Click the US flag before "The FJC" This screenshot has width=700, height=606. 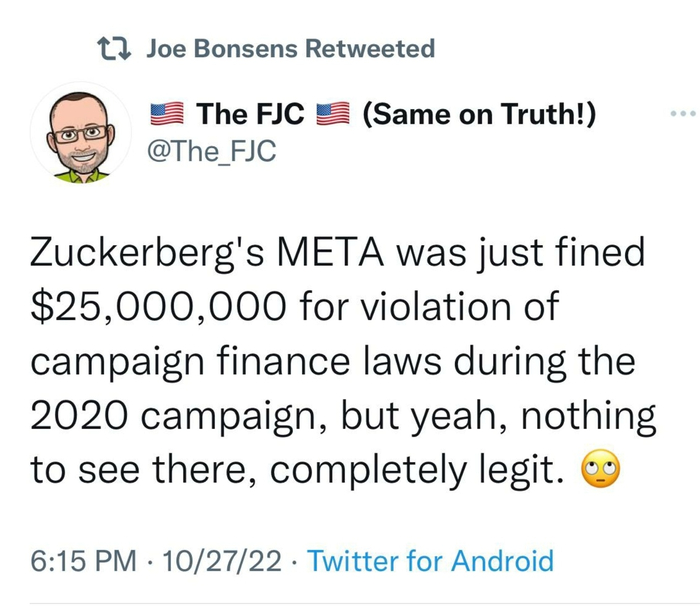(166, 116)
